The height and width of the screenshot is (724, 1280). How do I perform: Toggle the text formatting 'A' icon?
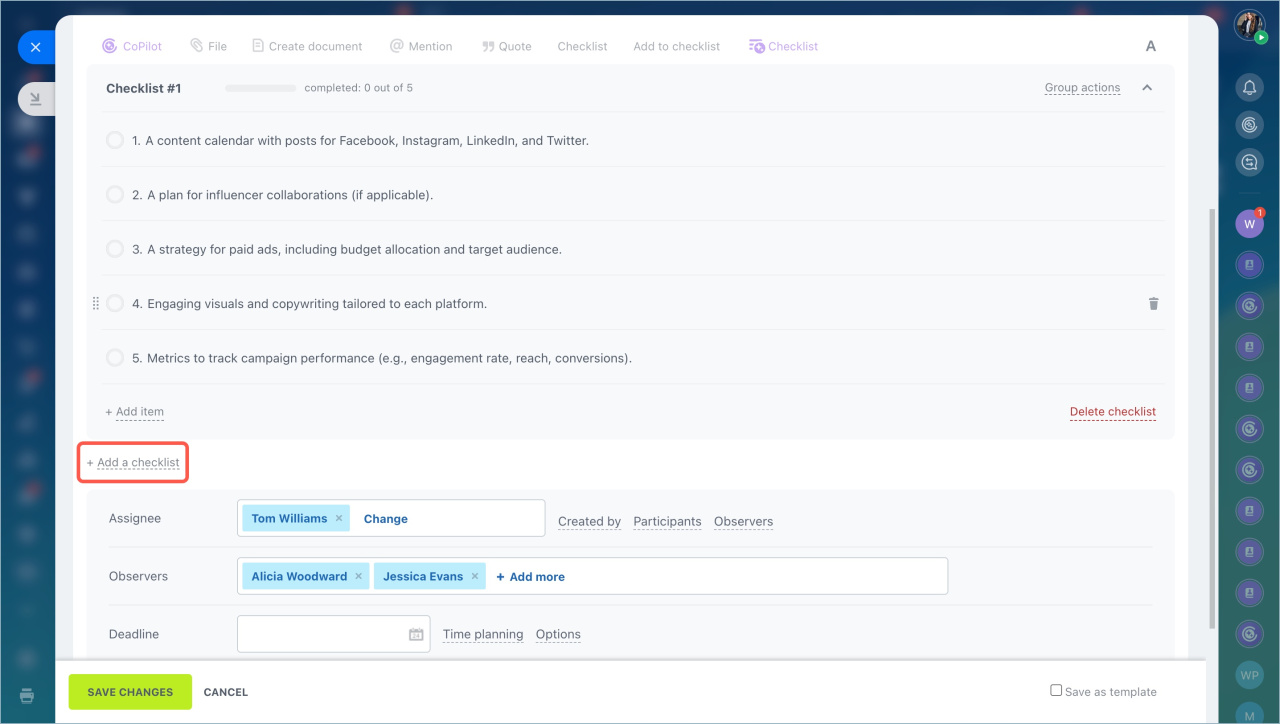(x=1151, y=46)
